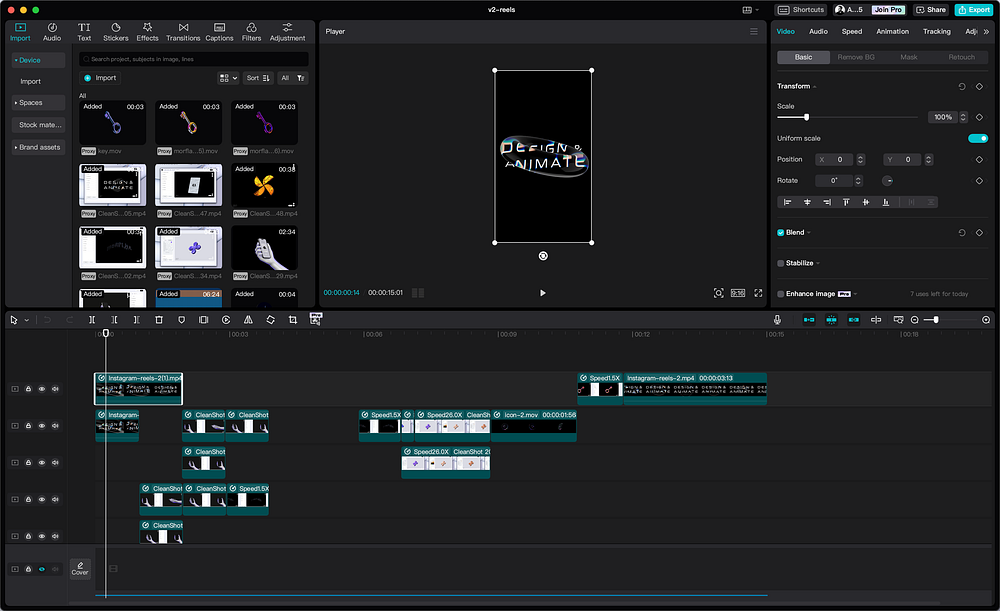Click the microphone record voiceover icon
Viewport: 1000px width, 611px height.
[777, 320]
